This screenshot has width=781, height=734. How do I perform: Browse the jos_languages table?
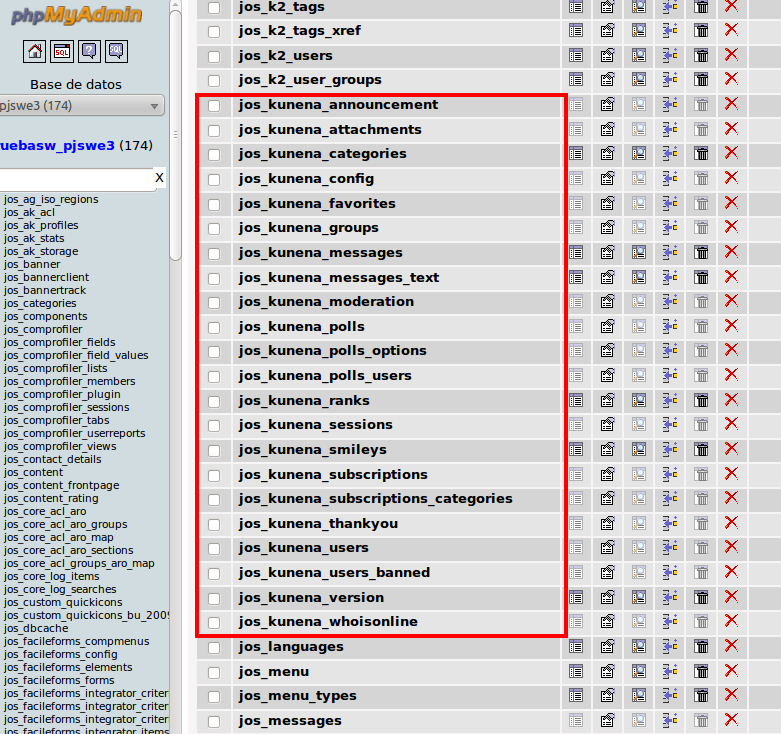(576, 647)
